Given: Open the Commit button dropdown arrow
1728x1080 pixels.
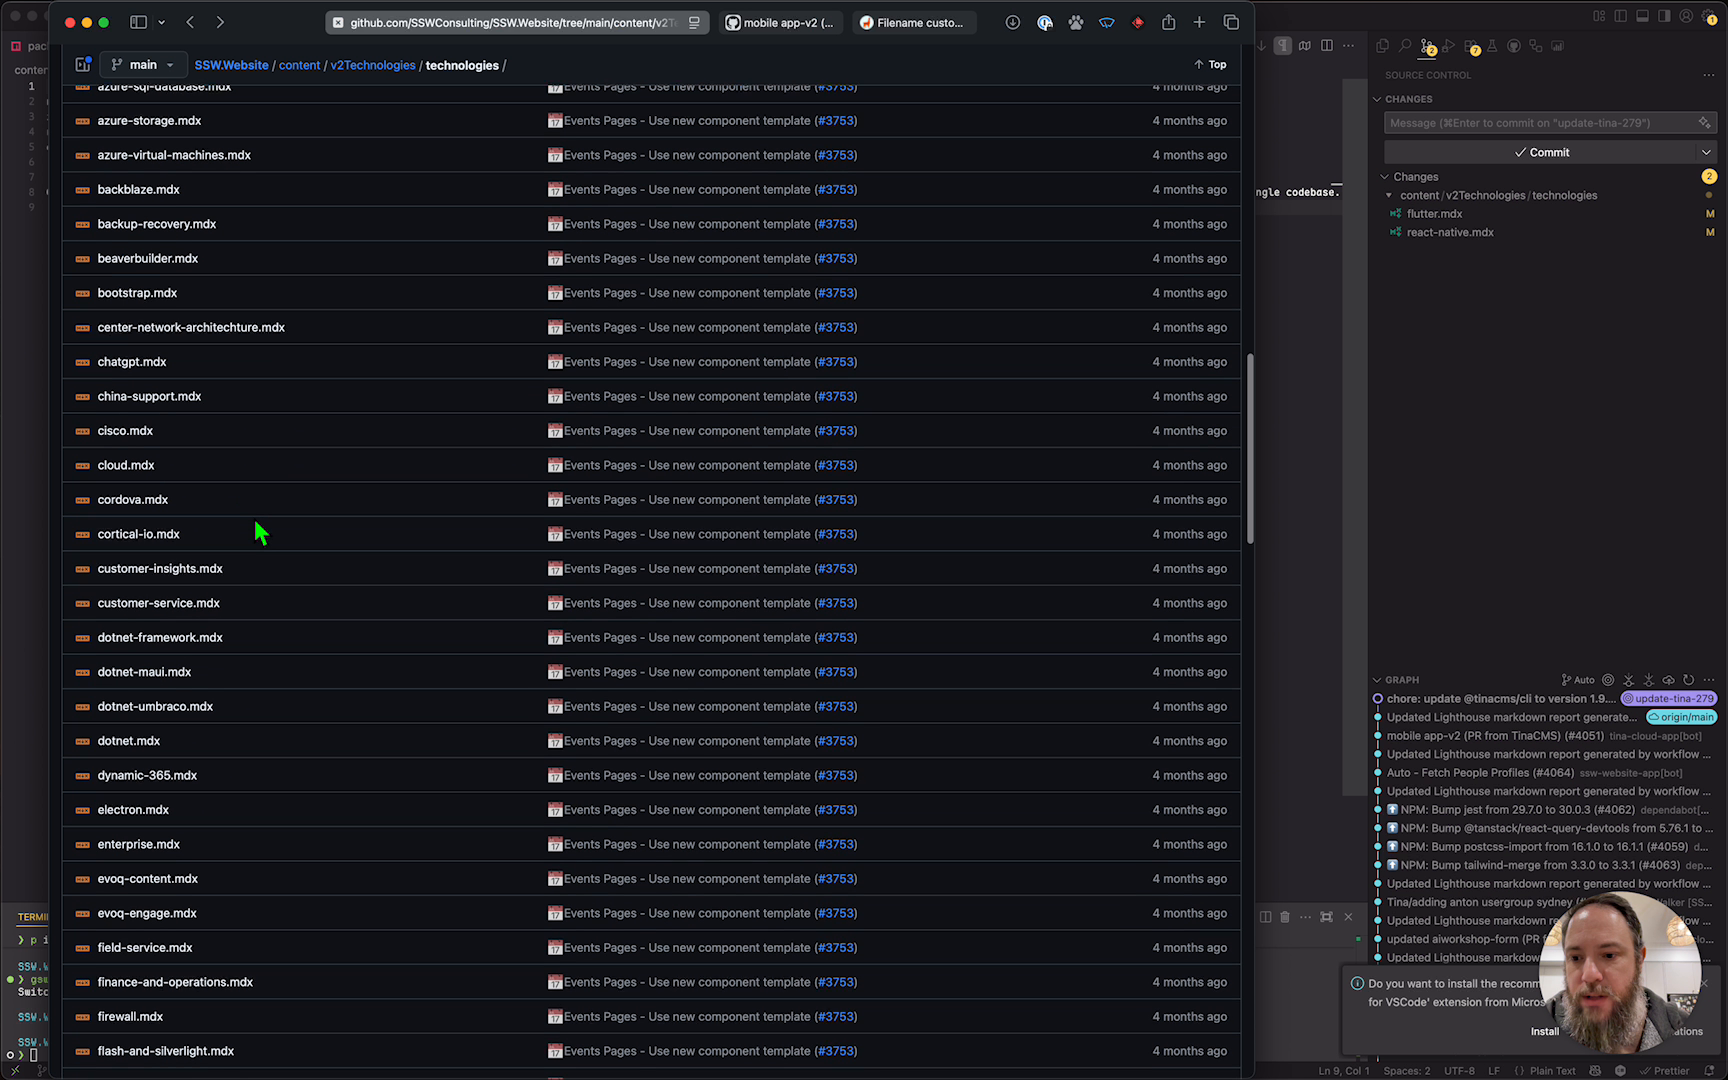Looking at the screenshot, I should 1706,152.
